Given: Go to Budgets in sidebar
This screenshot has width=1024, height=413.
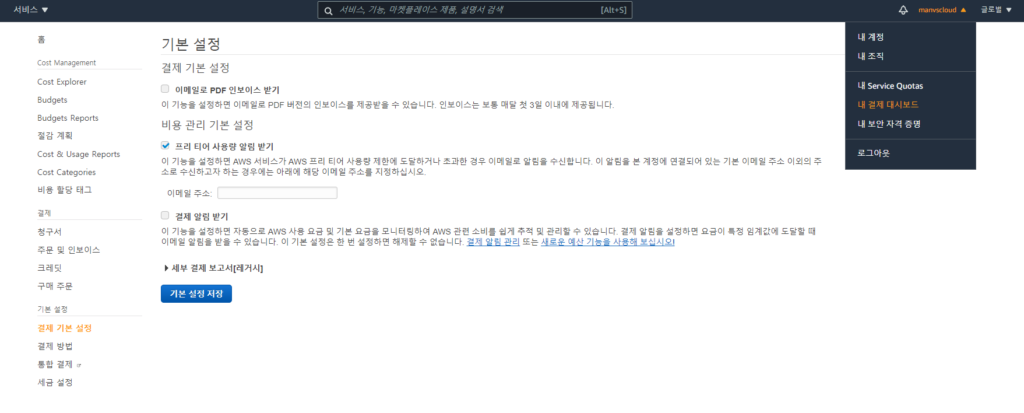Looking at the screenshot, I should pos(52,100).
